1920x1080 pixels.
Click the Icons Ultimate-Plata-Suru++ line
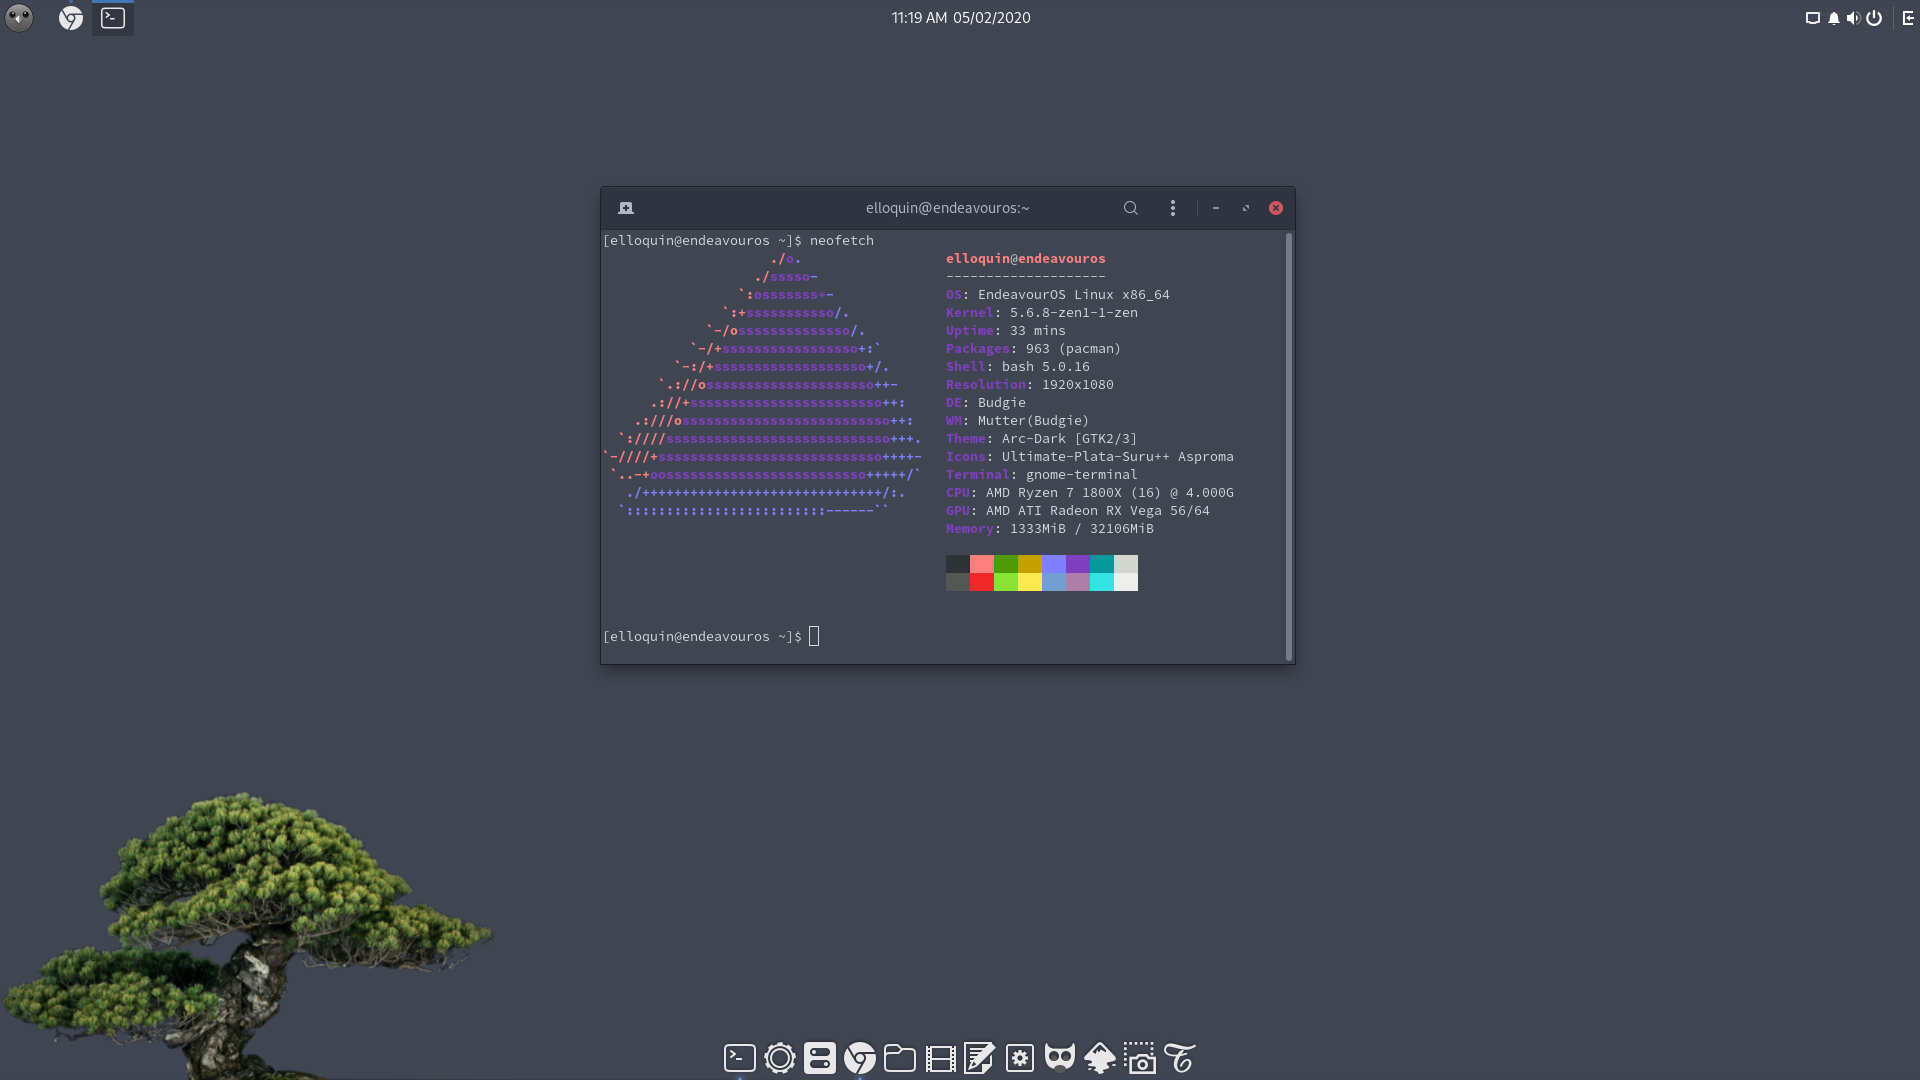click(1090, 456)
